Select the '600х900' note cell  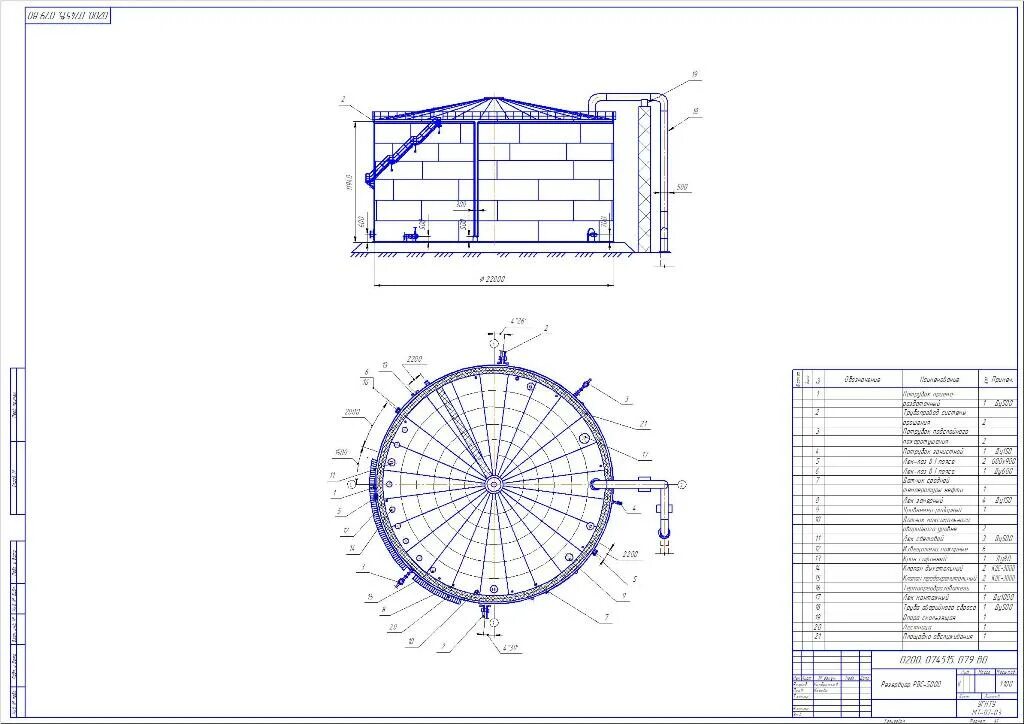[1004, 461]
